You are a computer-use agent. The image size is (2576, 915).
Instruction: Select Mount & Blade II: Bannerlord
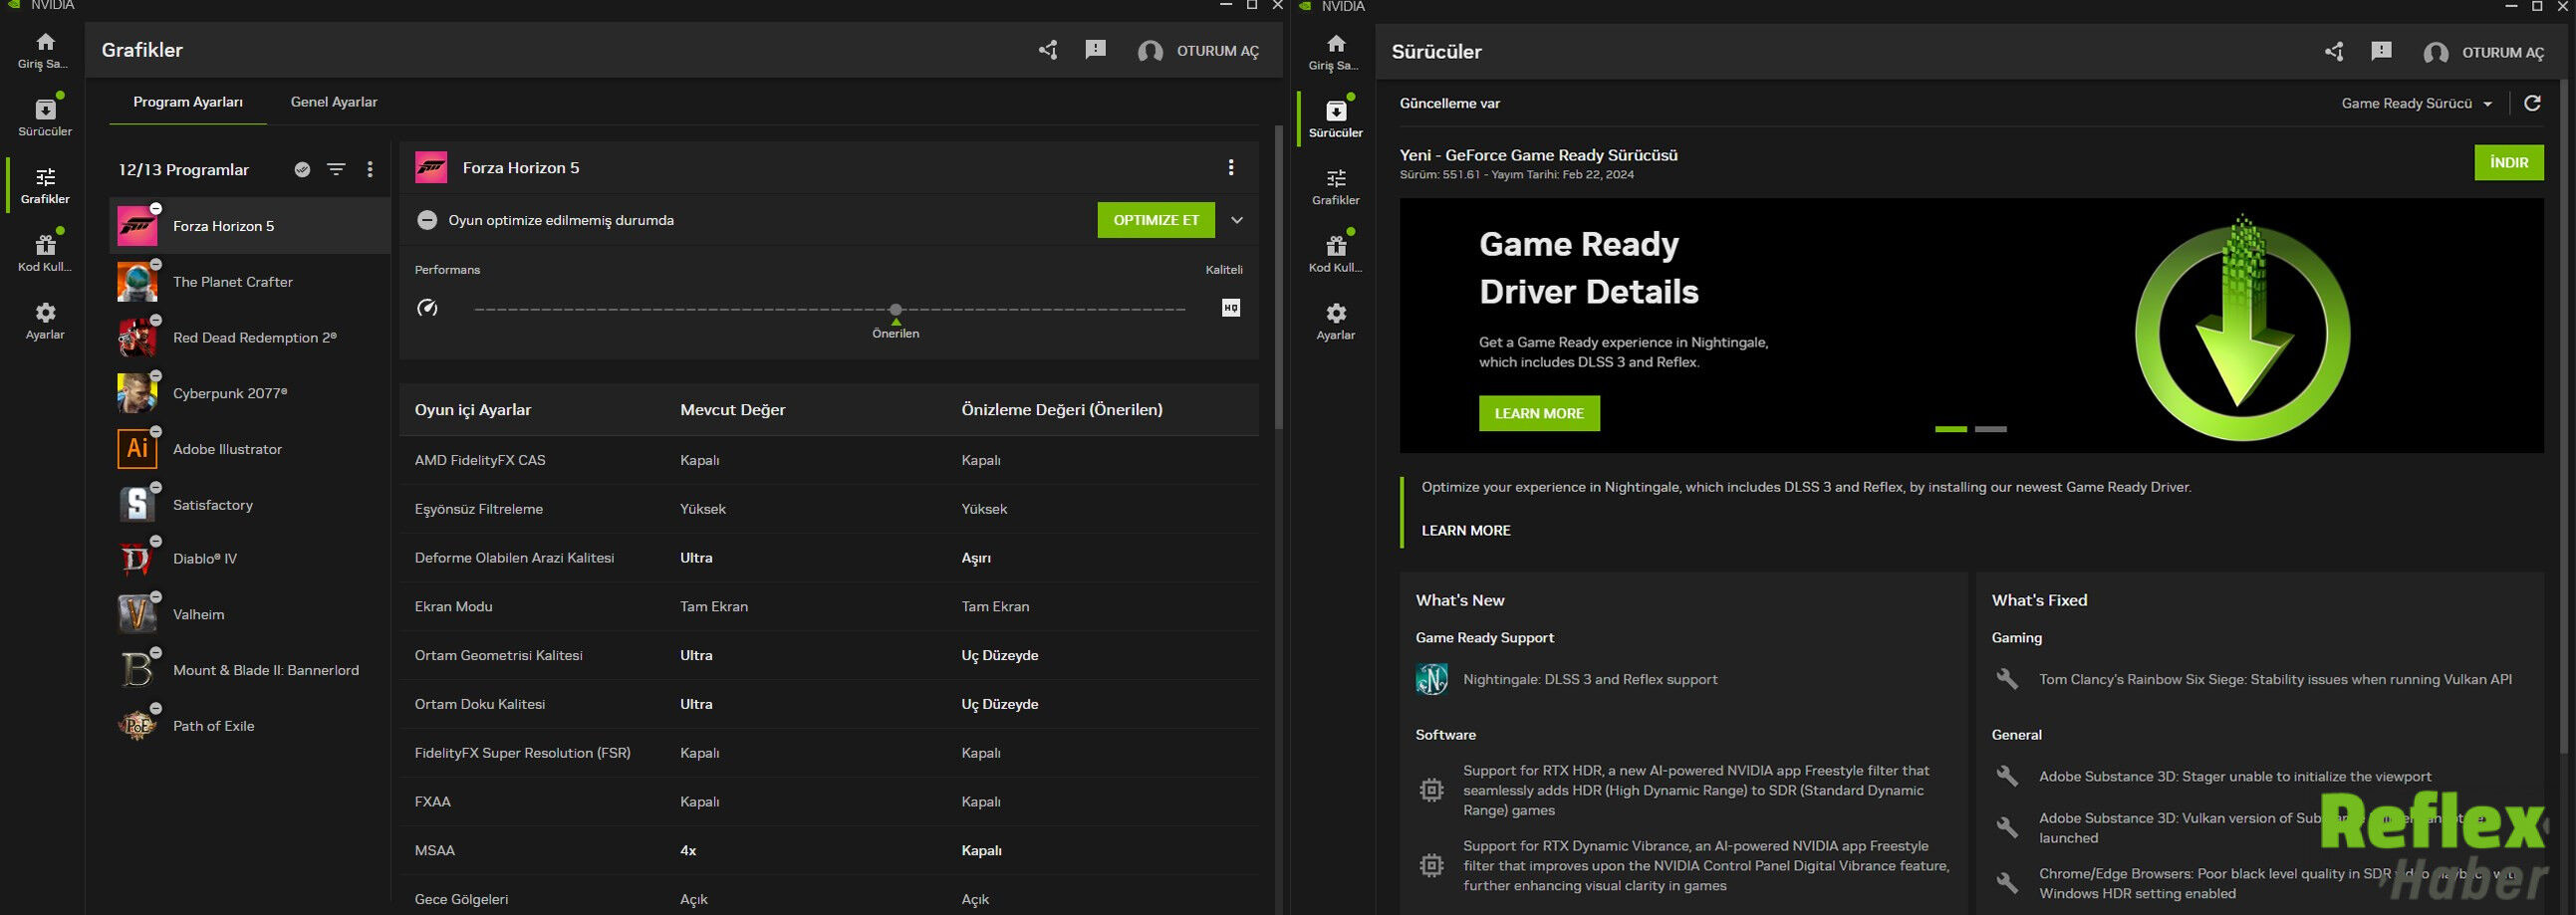tap(250, 670)
